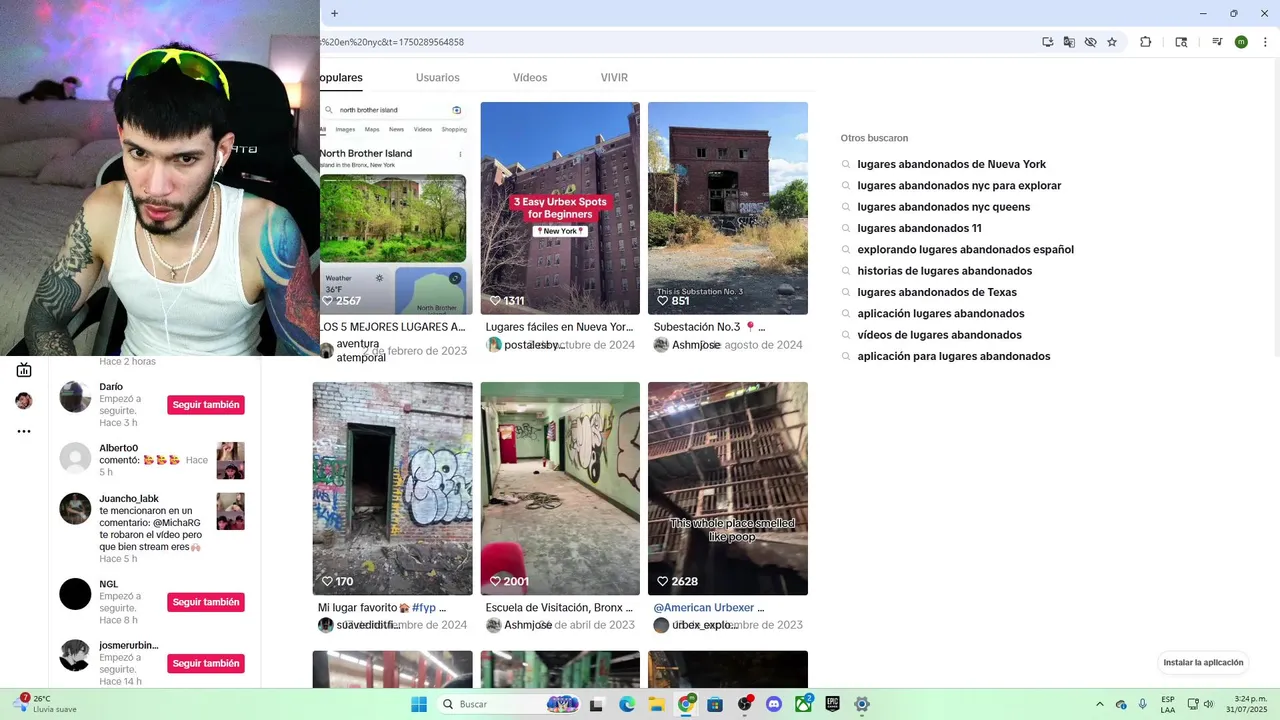Open the Chrome extensions puzzle icon

(1146, 42)
